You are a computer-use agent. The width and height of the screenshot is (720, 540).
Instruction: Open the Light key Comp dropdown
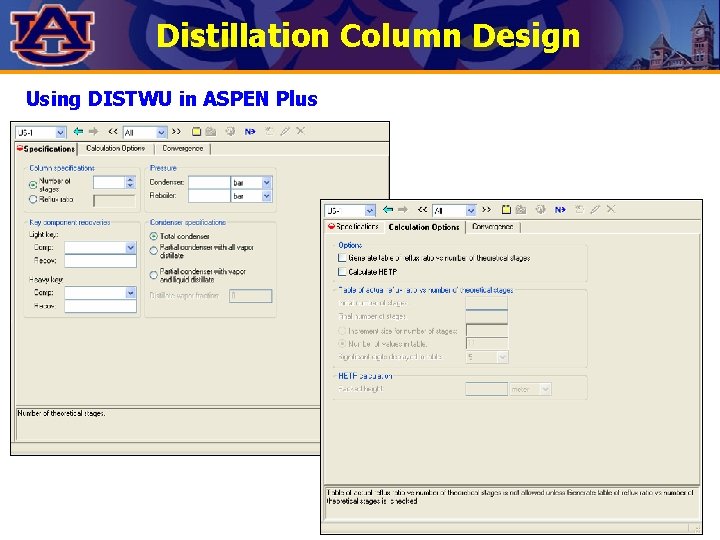(130, 248)
